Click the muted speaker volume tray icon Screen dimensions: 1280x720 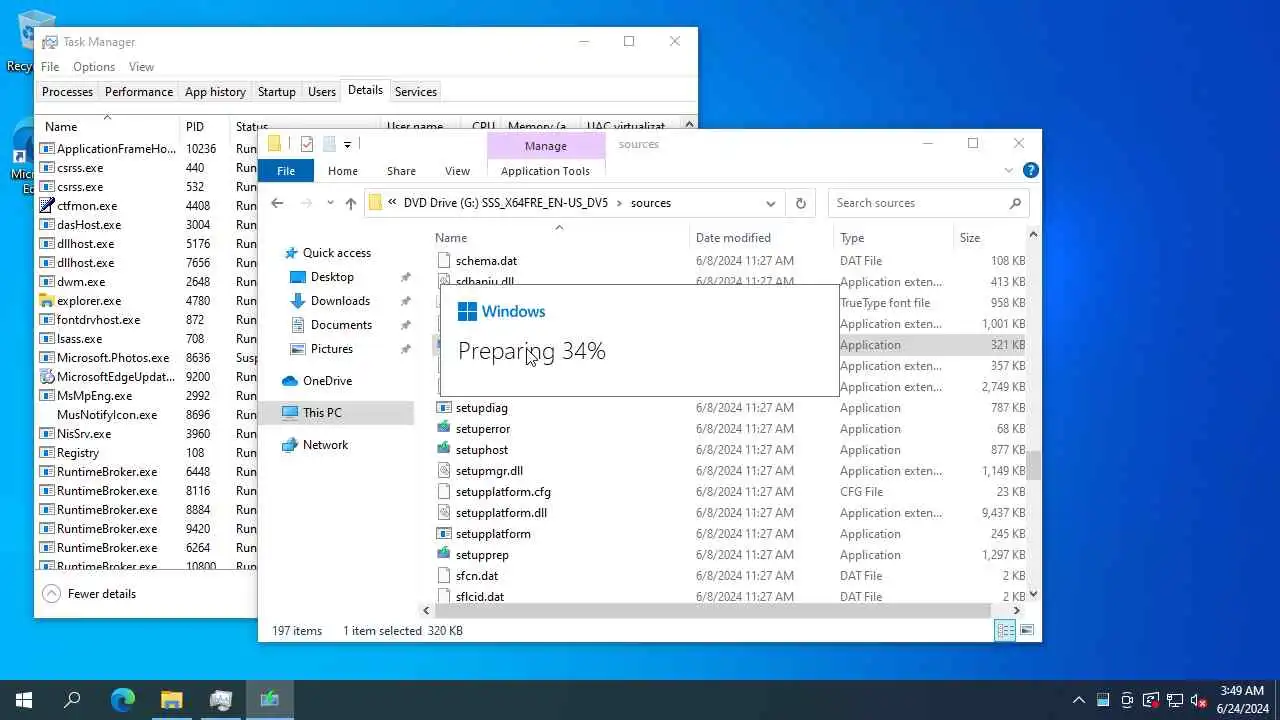pyautogui.click(x=1198, y=700)
